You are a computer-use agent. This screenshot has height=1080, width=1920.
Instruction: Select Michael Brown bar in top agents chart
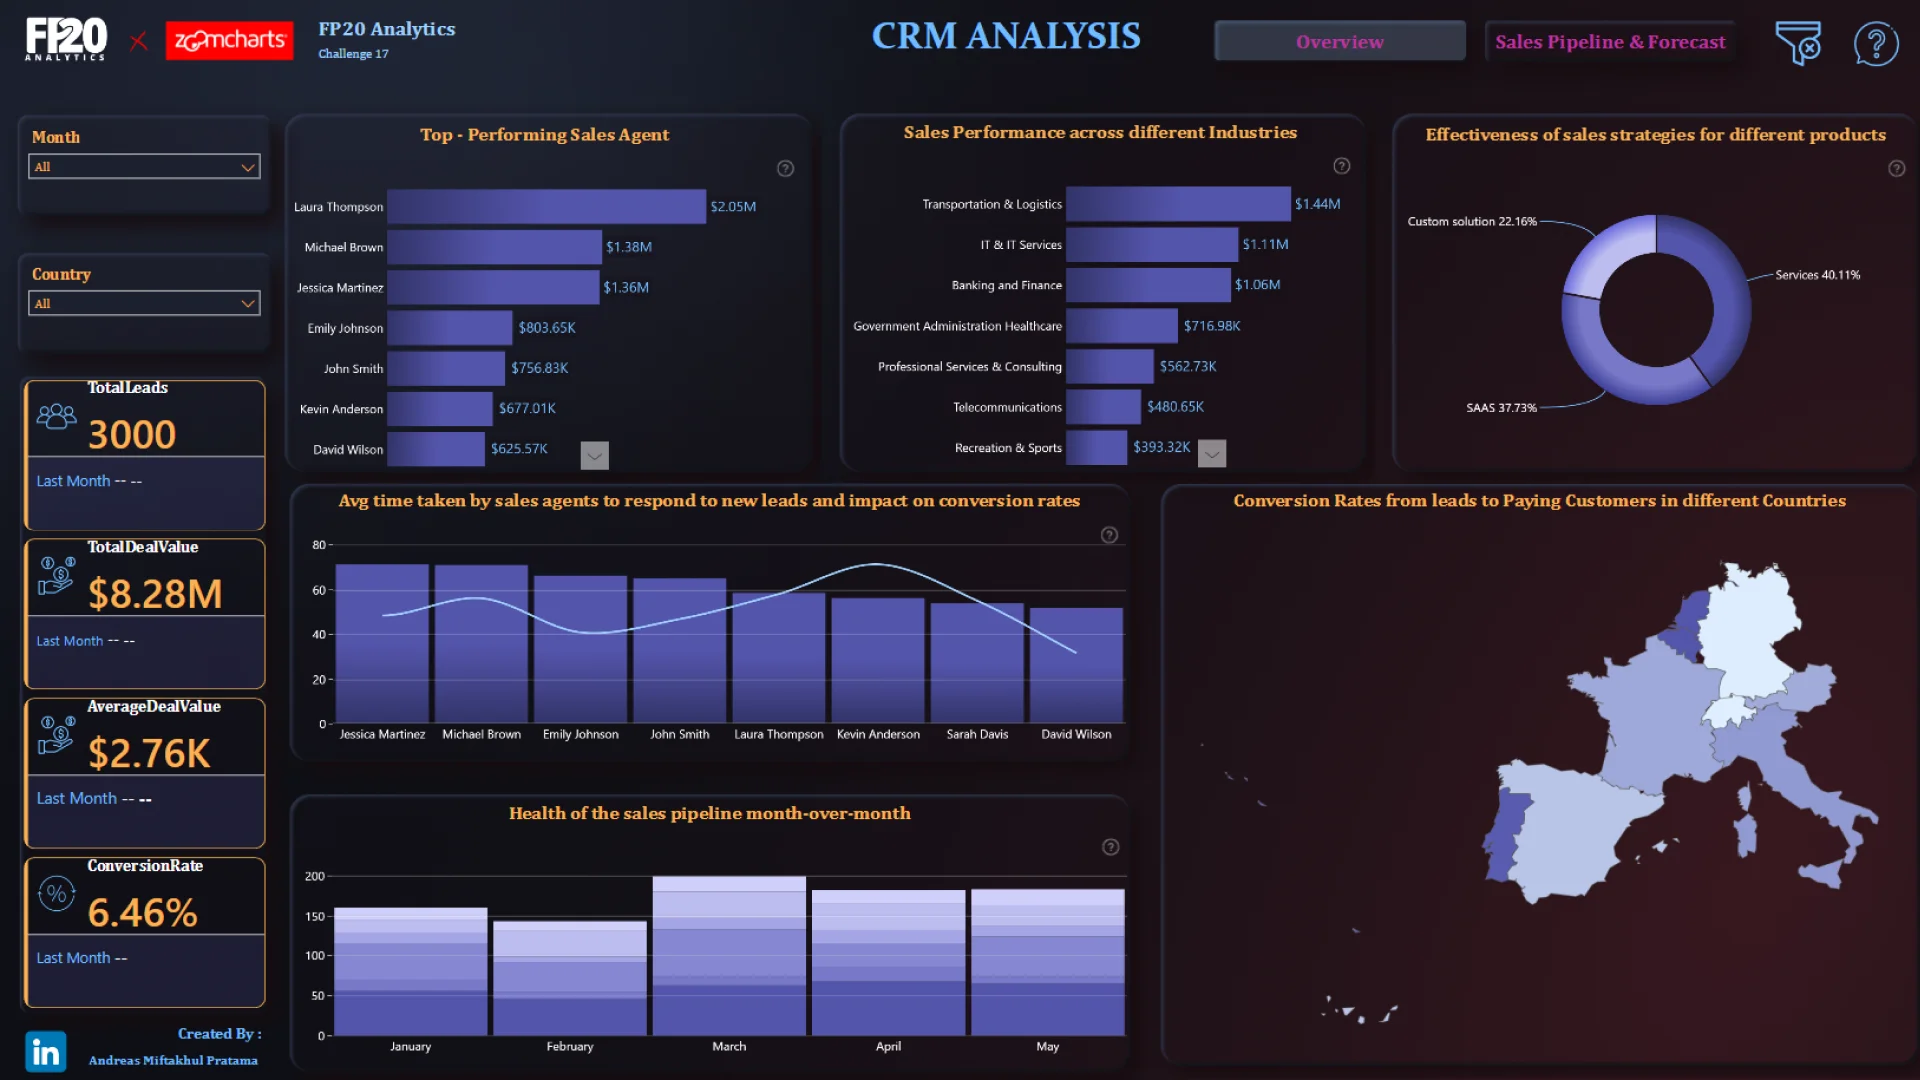pos(494,247)
